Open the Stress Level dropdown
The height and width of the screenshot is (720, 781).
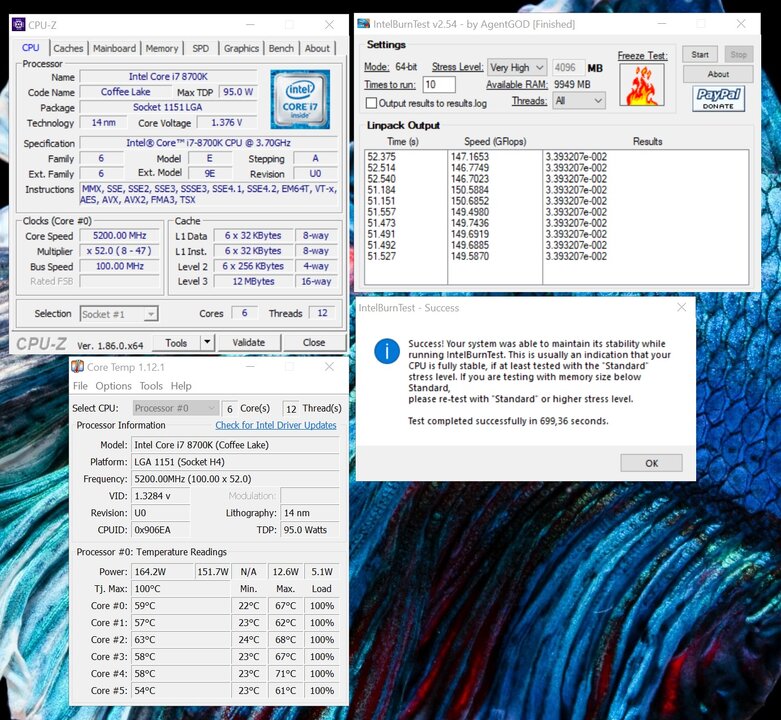[x=517, y=67]
